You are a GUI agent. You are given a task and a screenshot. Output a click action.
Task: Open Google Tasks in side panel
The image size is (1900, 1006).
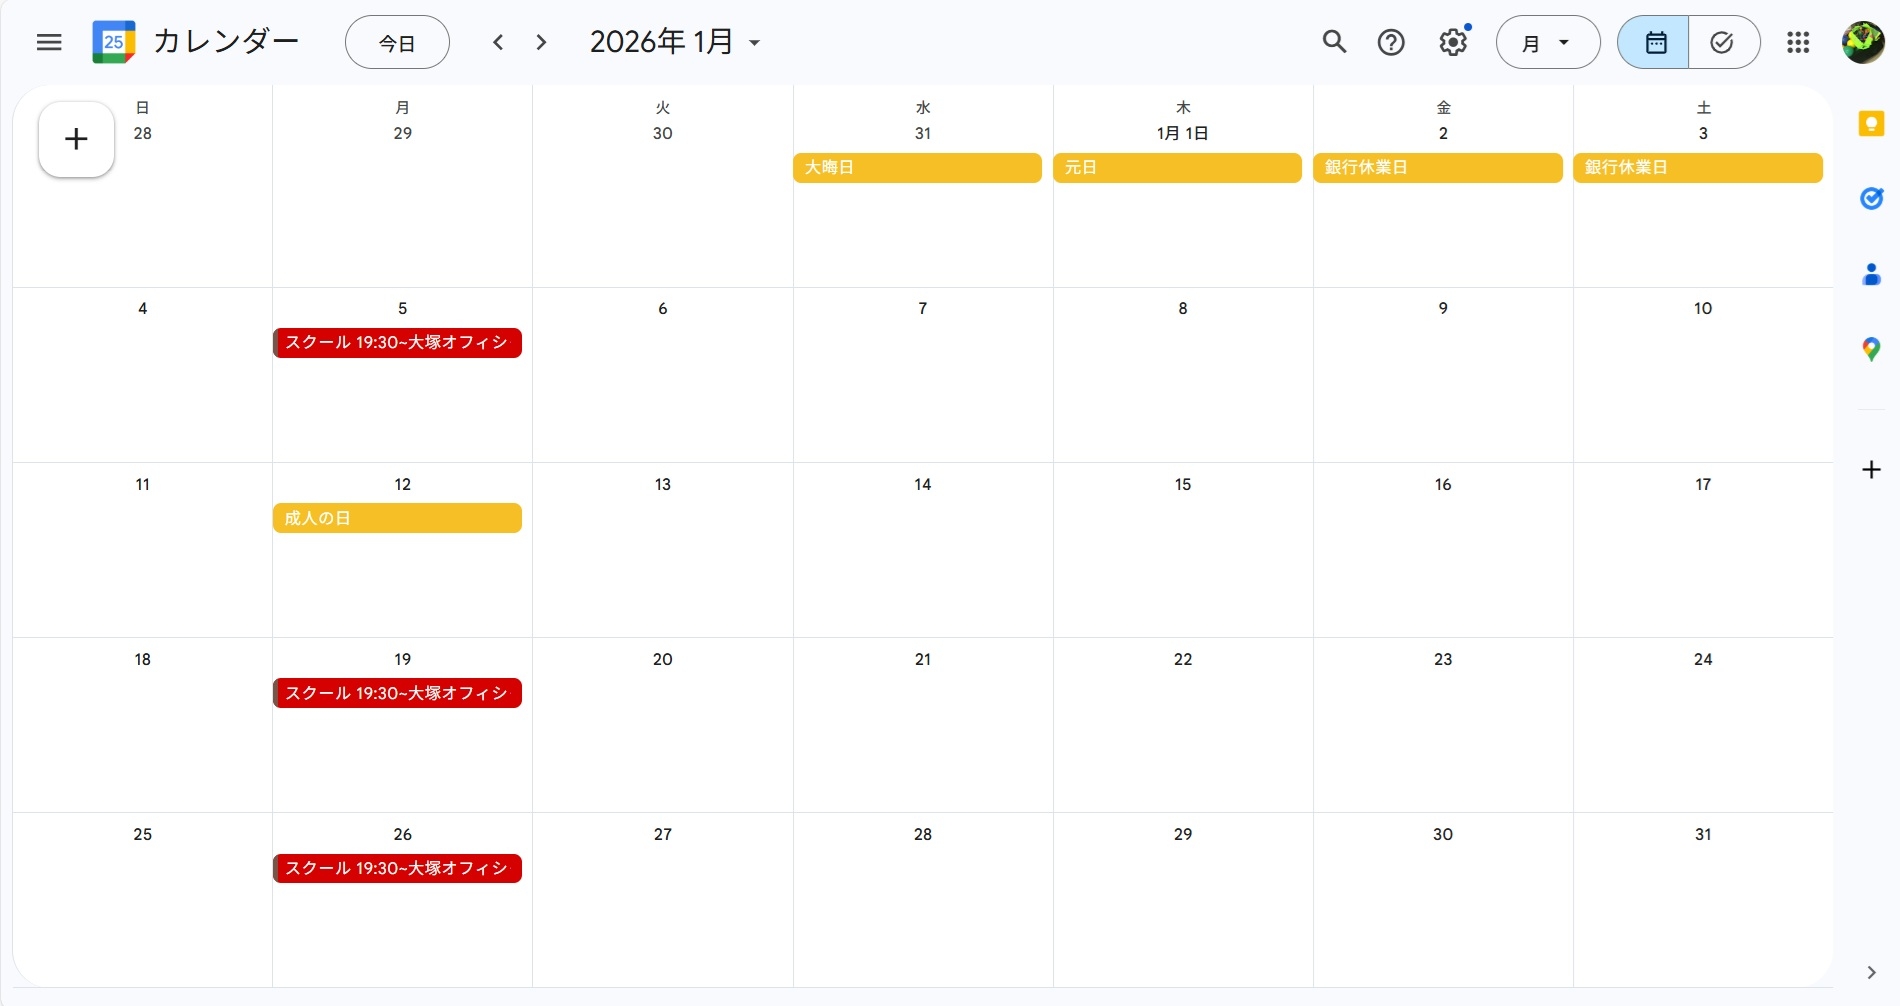coord(1871,199)
